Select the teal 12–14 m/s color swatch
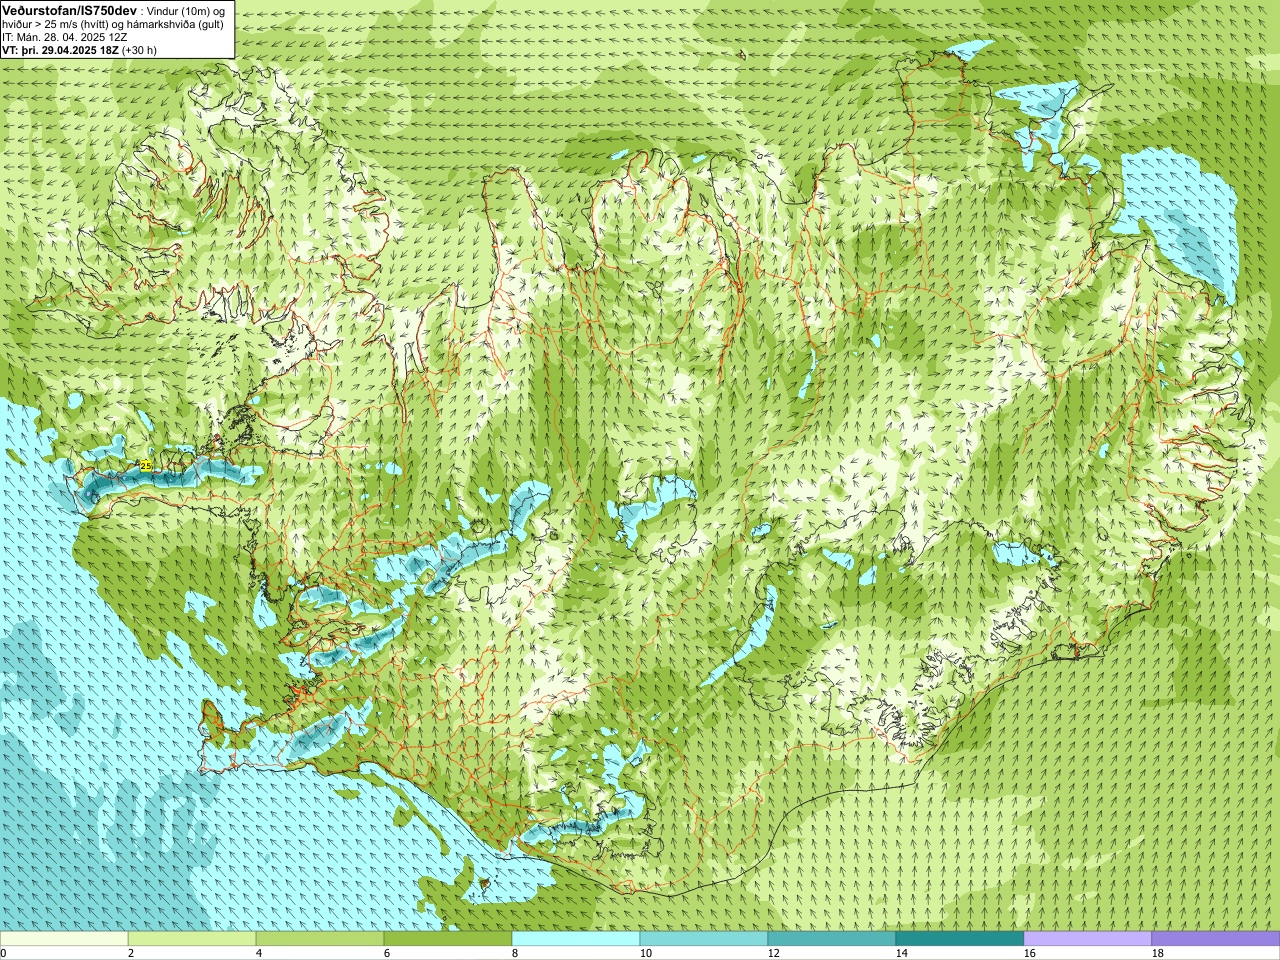The image size is (1280, 960). [x=832, y=939]
